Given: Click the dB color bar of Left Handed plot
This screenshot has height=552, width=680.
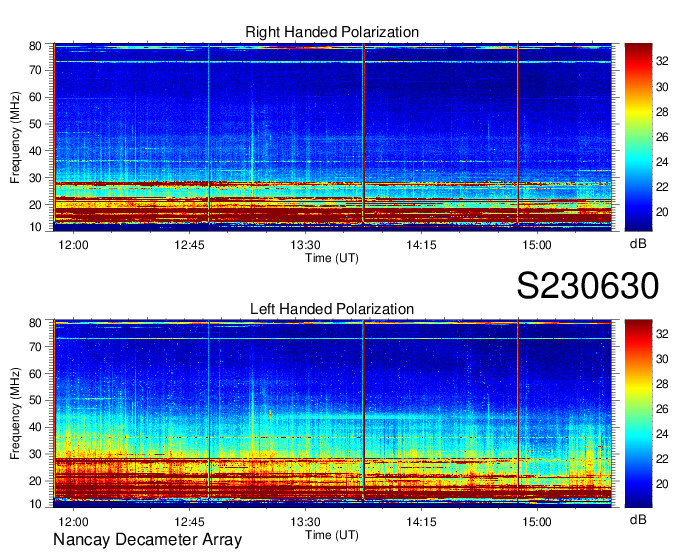Looking at the screenshot, I should click(x=638, y=413).
